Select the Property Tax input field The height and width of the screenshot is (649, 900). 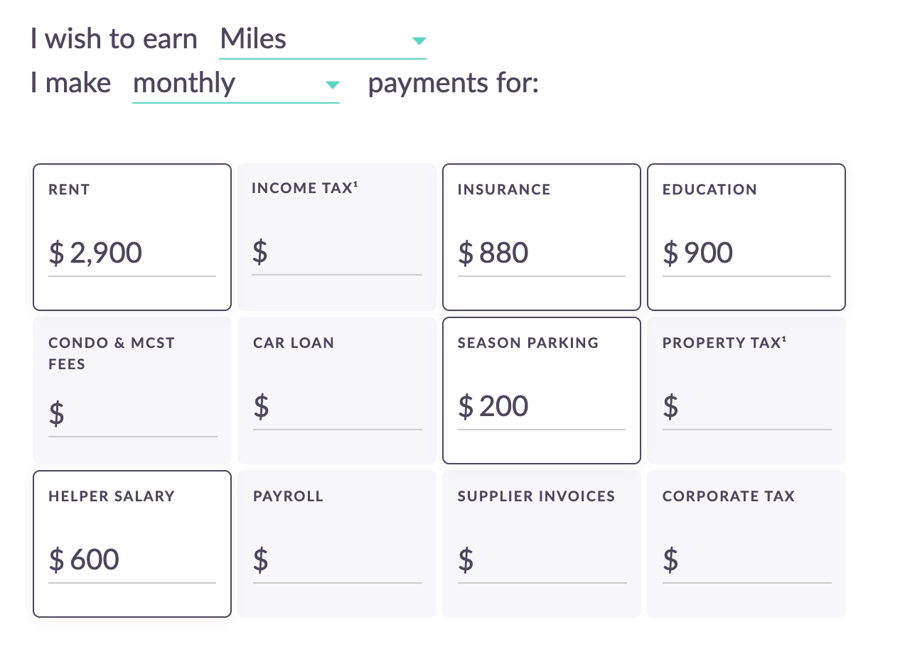click(755, 407)
